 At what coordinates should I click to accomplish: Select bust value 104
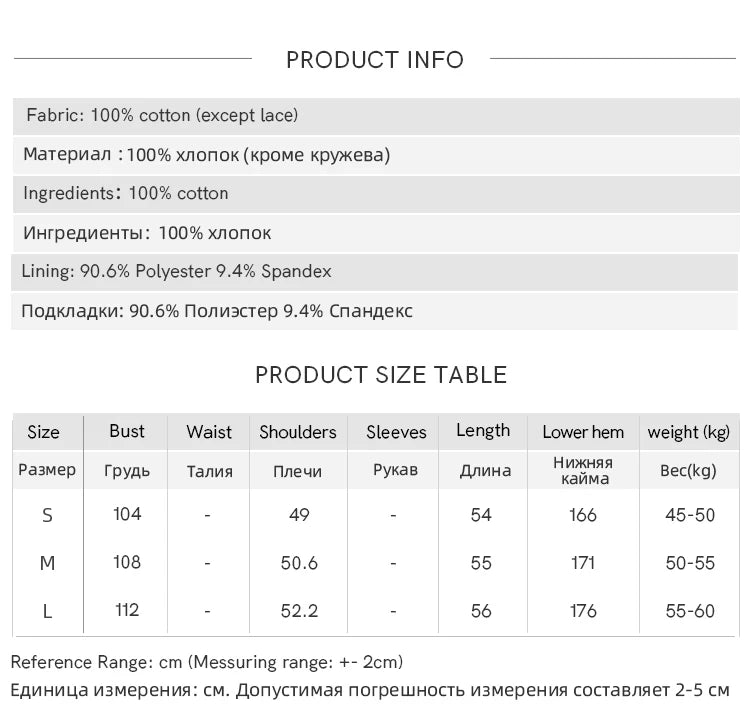[x=127, y=515]
